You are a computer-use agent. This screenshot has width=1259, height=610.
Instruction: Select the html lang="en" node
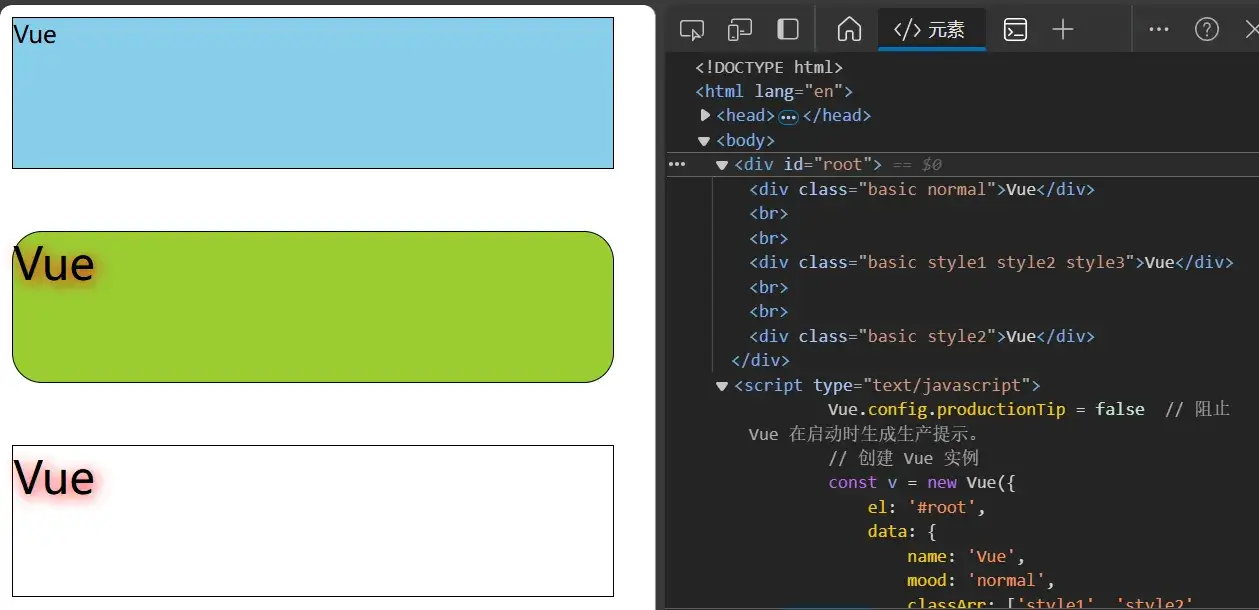click(x=774, y=91)
